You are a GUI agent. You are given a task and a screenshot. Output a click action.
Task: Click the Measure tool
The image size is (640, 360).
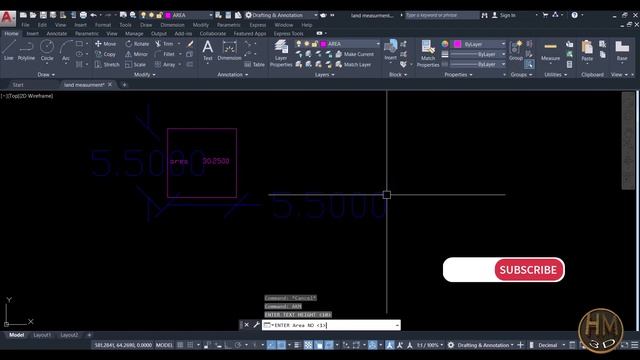550,51
